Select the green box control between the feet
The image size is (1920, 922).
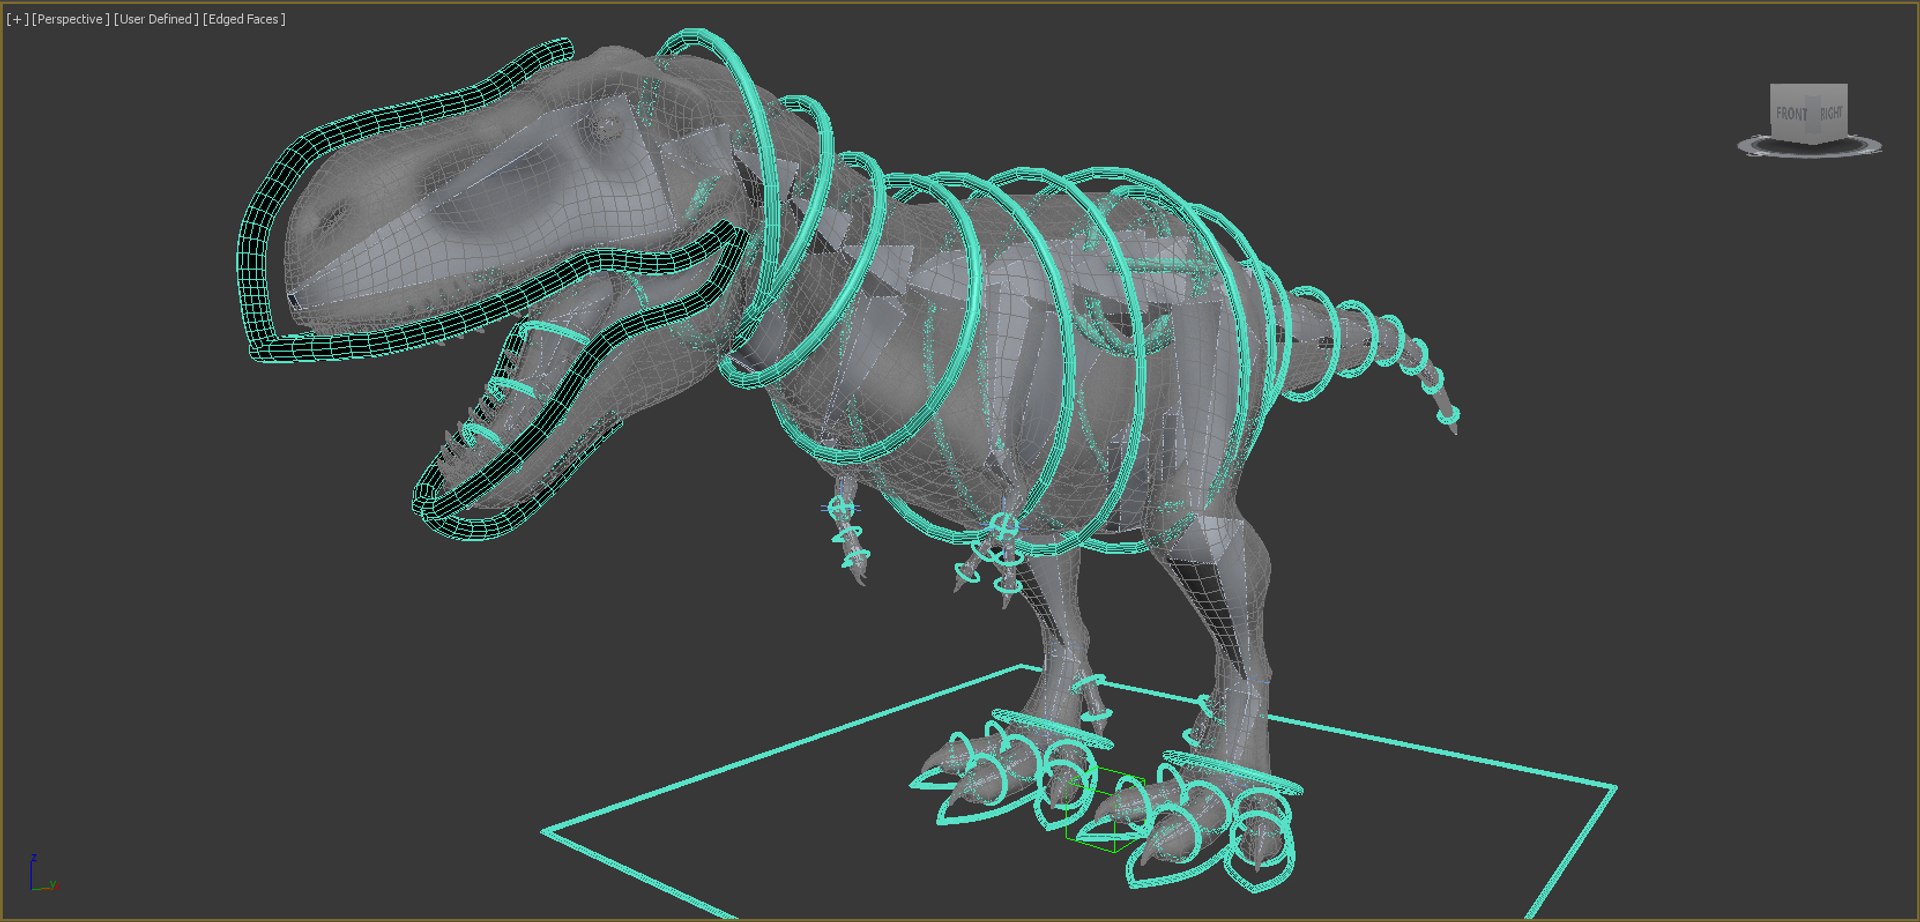tap(1105, 810)
